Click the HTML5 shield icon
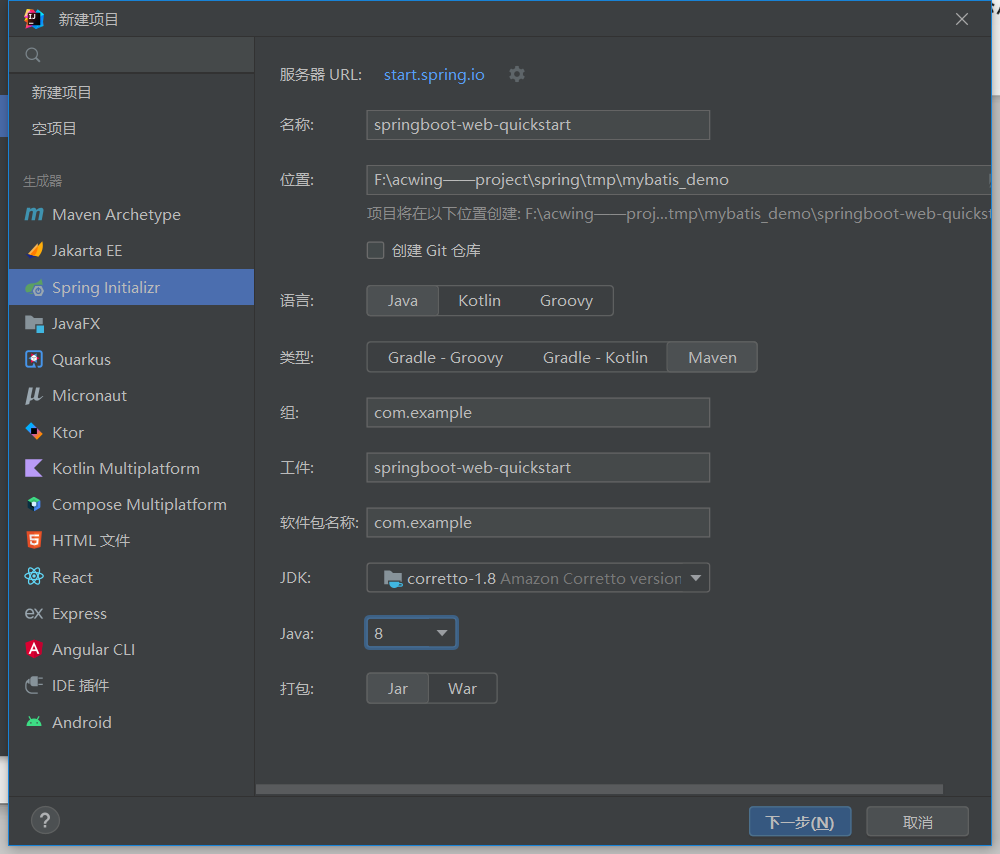This screenshot has width=1000, height=854. point(34,540)
